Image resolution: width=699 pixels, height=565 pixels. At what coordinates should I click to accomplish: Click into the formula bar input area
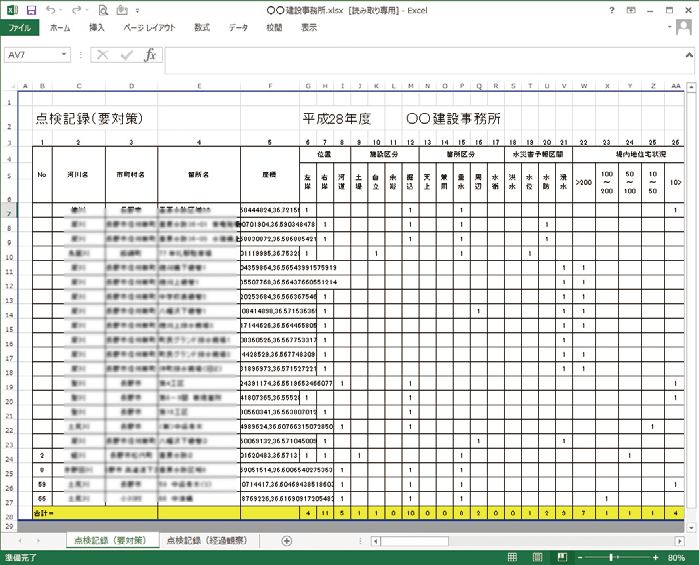tap(424, 60)
